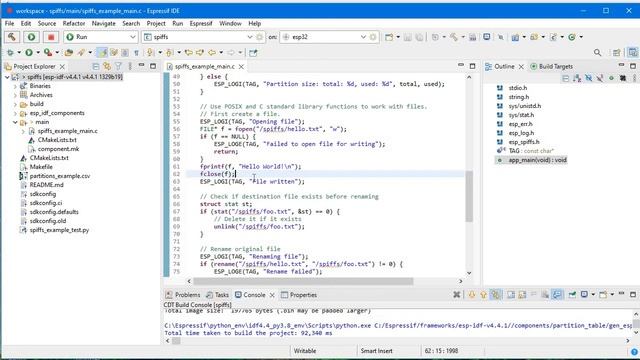Click the editor horizontal scrollbar thumb
This screenshot has height=360, width=640.
303,281
